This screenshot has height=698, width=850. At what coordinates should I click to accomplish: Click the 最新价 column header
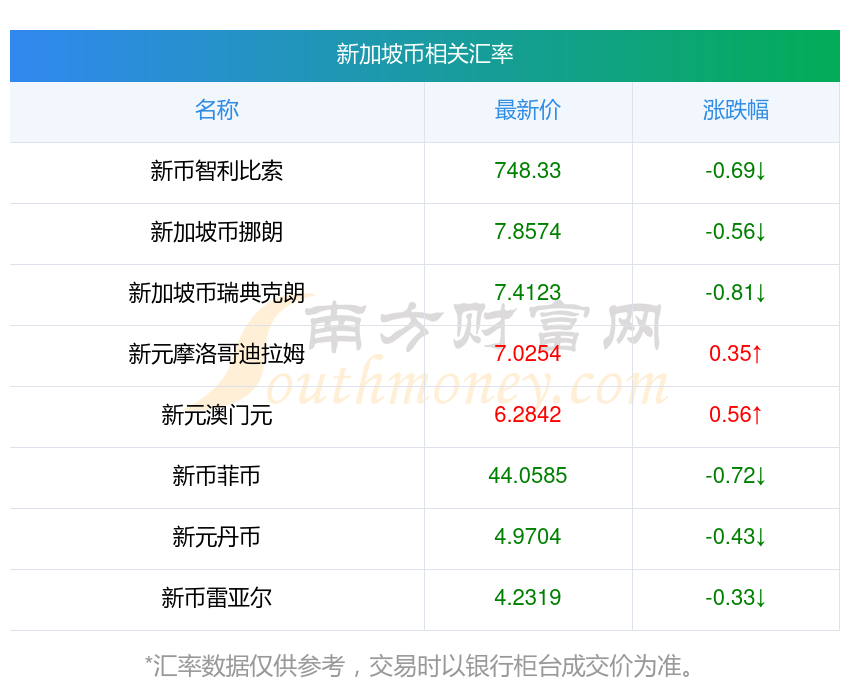527,110
